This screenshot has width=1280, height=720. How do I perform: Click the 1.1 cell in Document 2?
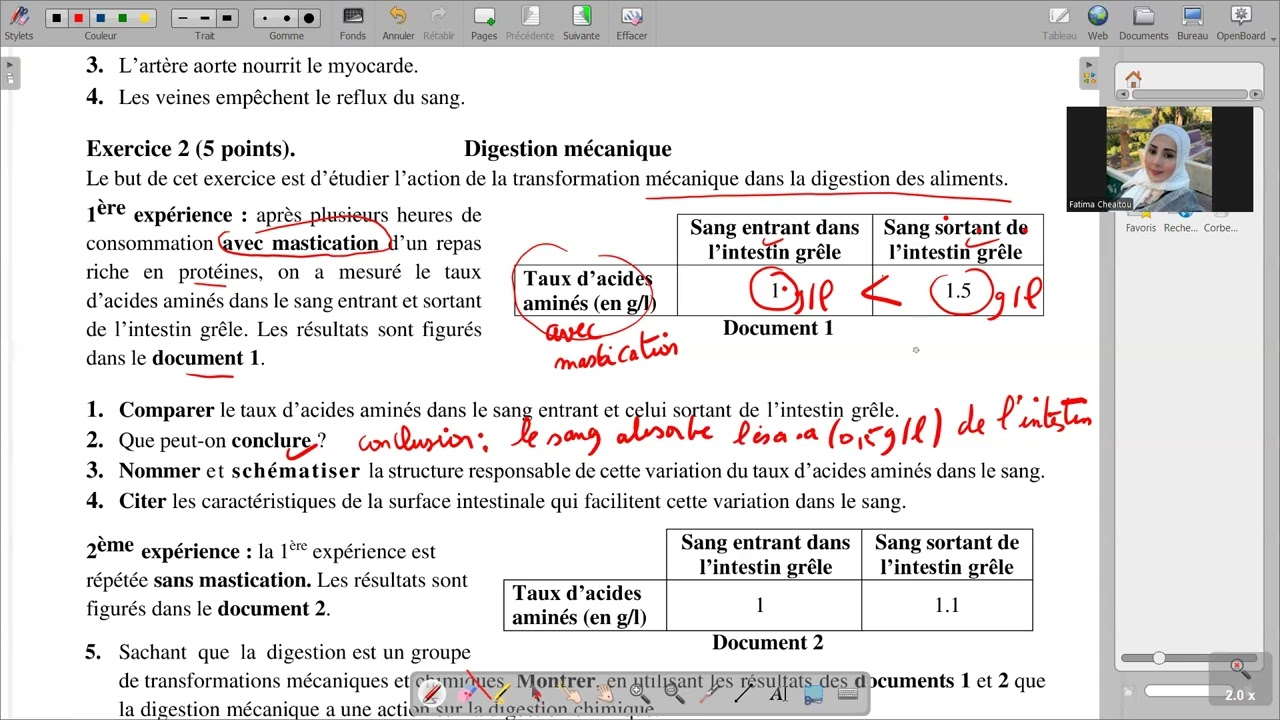(946, 605)
